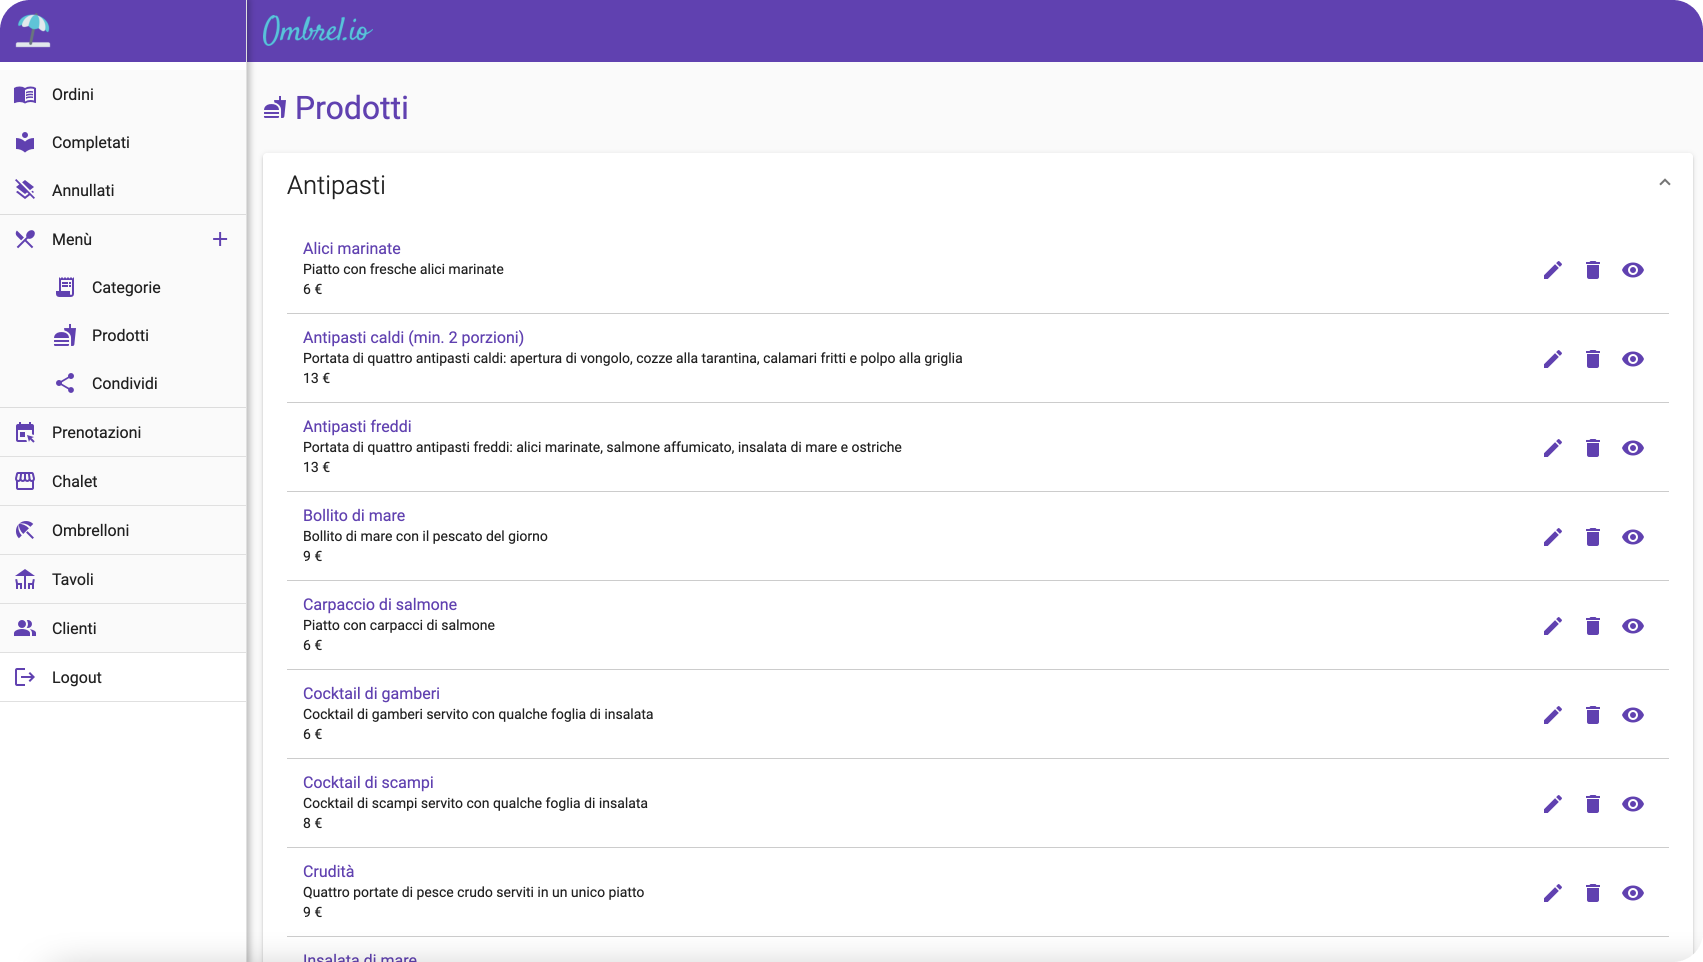The image size is (1703, 962).
Task: Delete Bollito di mare entry
Action: pos(1593,537)
